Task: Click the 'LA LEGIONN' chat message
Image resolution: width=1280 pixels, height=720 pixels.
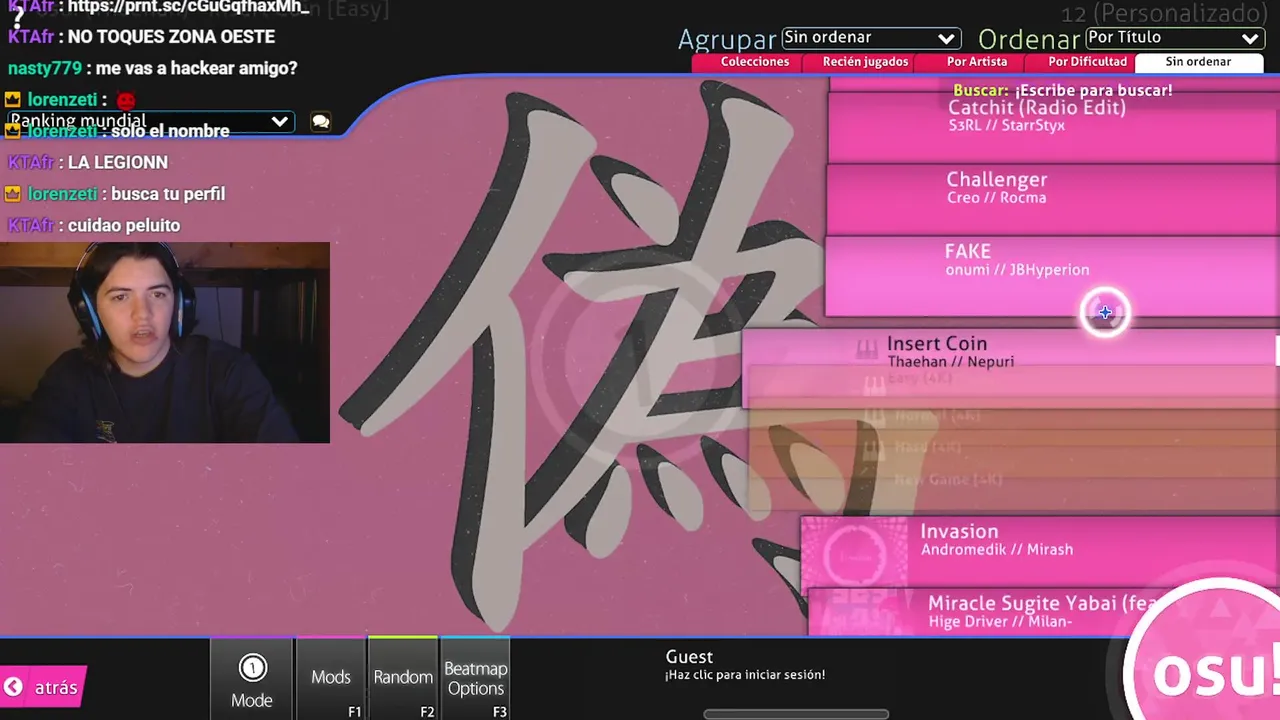Action: (x=118, y=162)
